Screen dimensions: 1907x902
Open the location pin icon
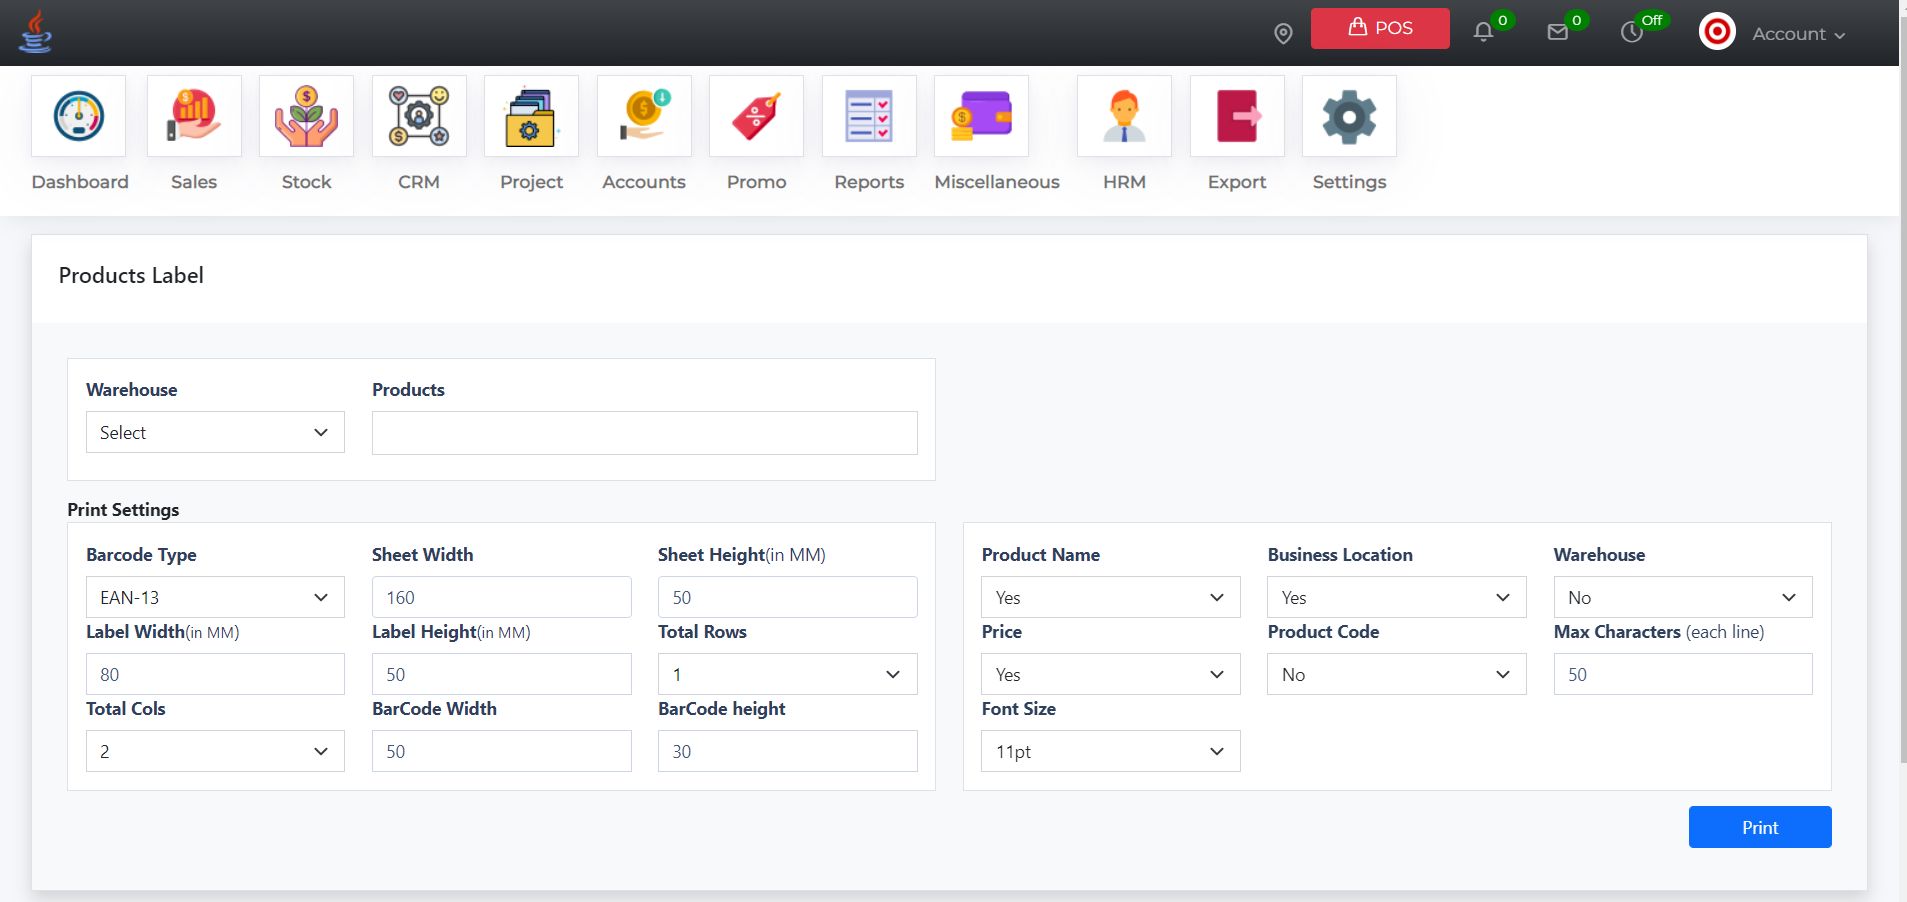(1283, 34)
